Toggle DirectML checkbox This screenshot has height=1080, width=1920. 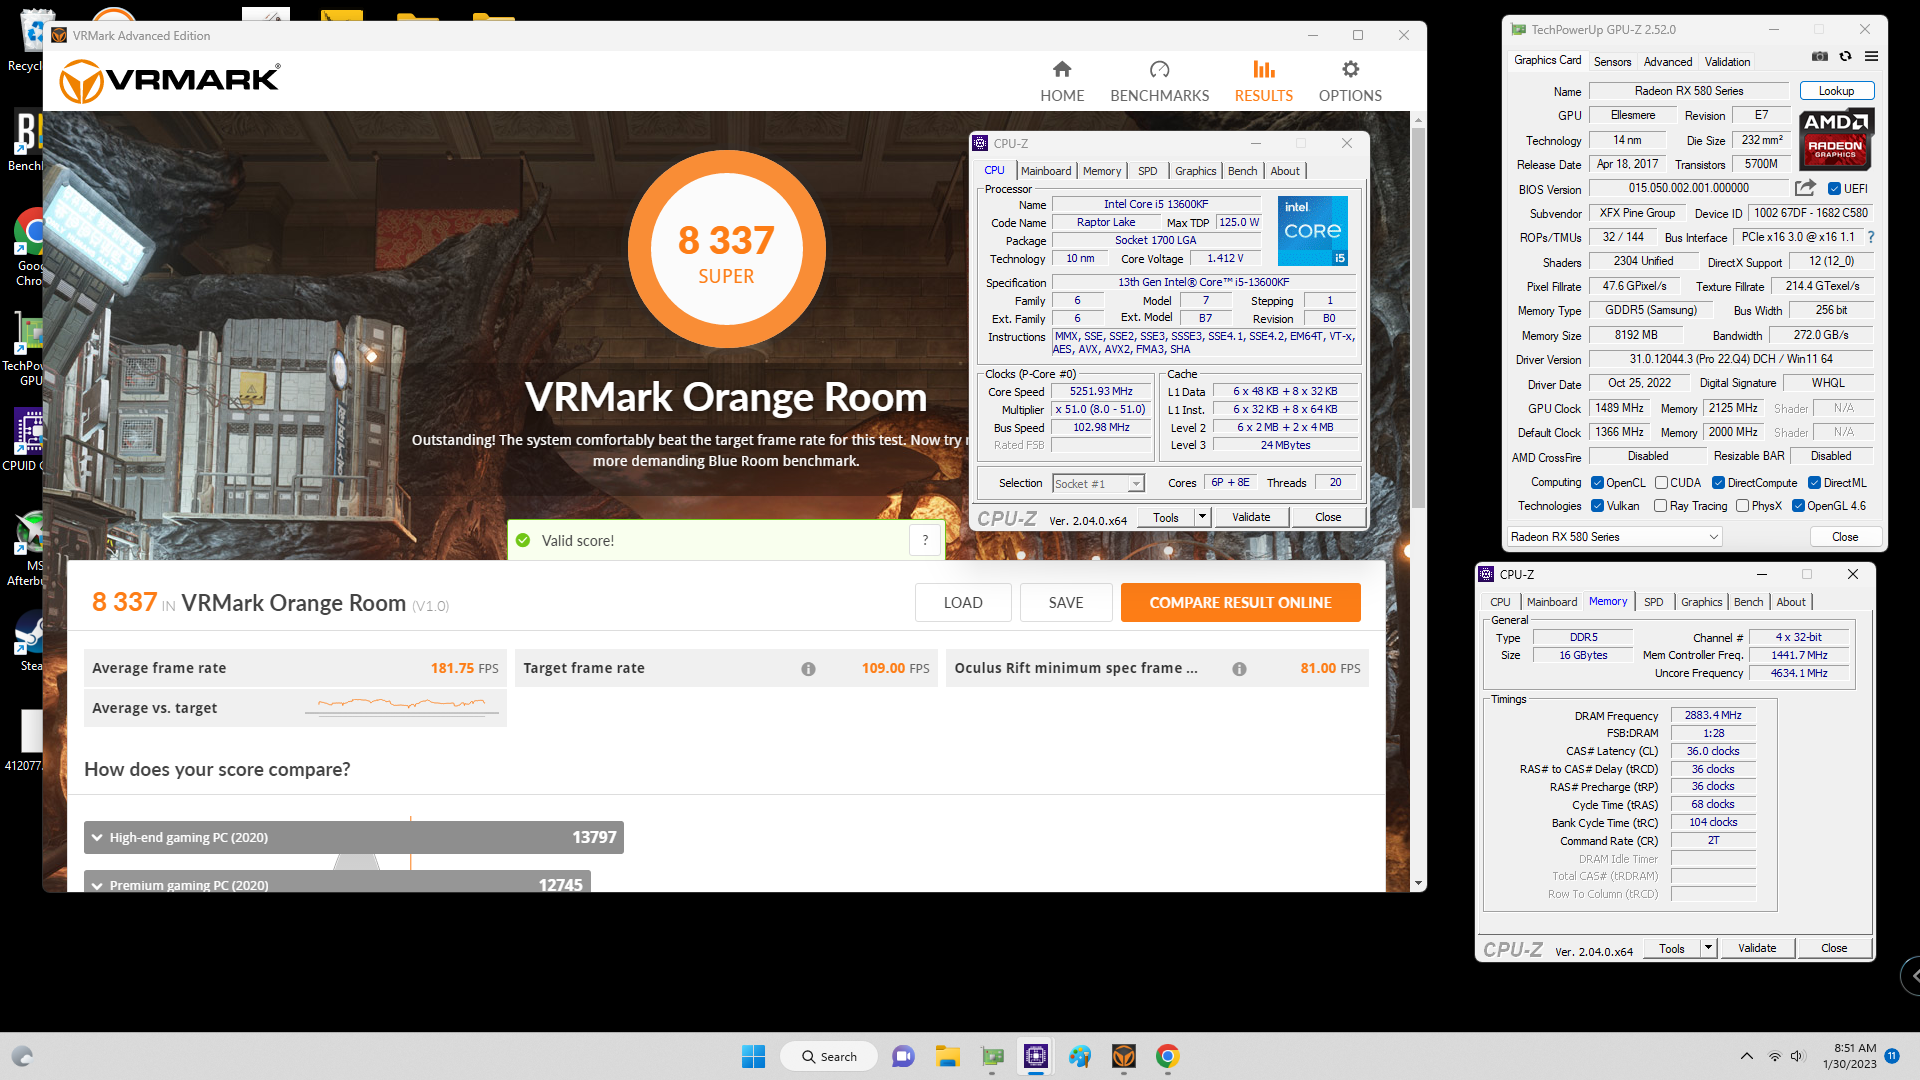(x=1814, y=483)
